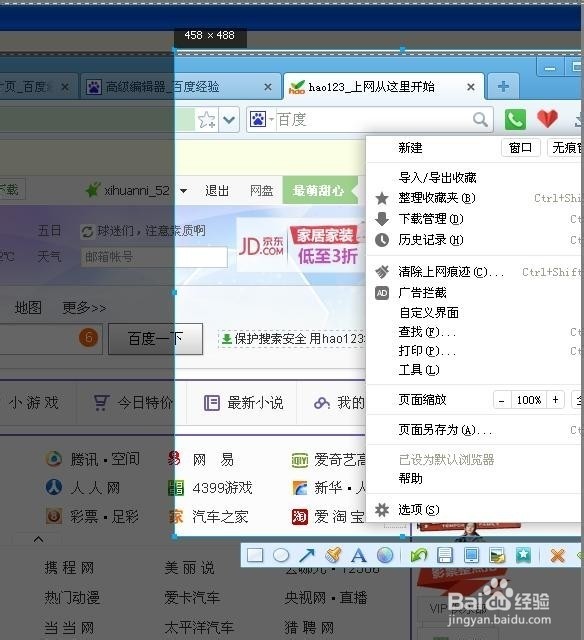The image size is (584, 640).
Task: Select the arrow drawing tool
Action: coord(307,555)
